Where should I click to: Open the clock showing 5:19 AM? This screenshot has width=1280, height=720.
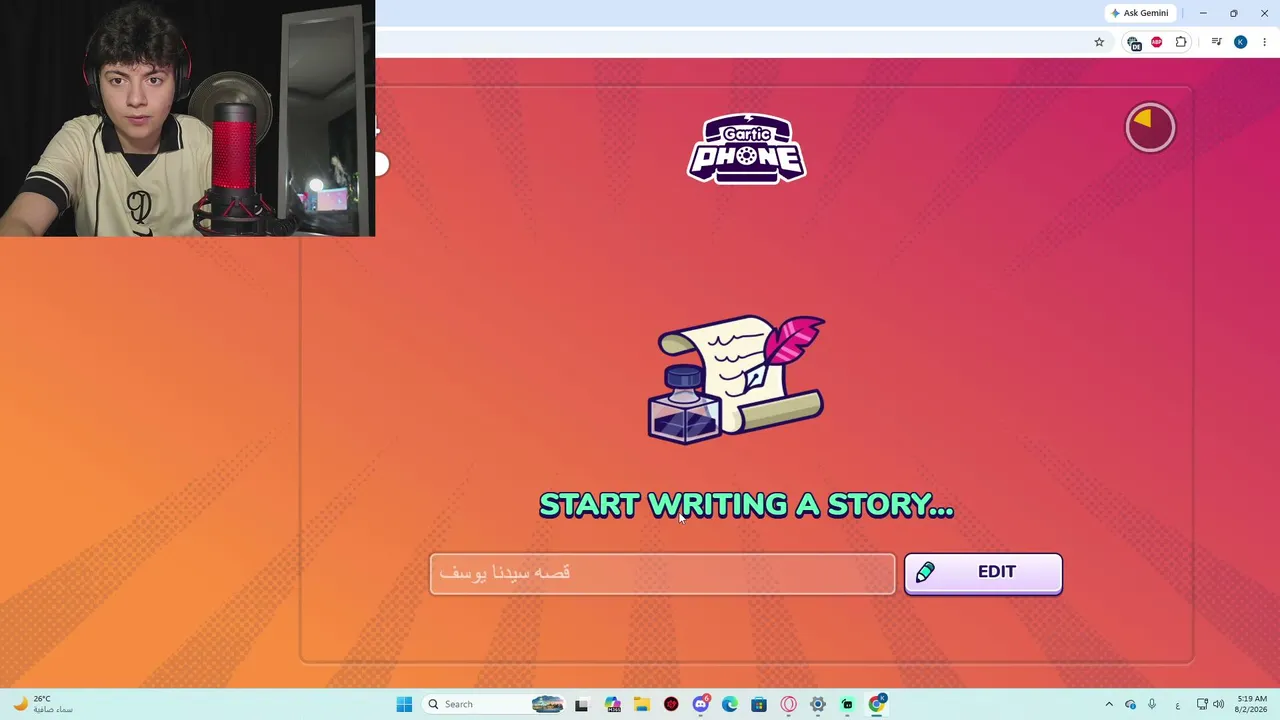tap(1252, 704)
